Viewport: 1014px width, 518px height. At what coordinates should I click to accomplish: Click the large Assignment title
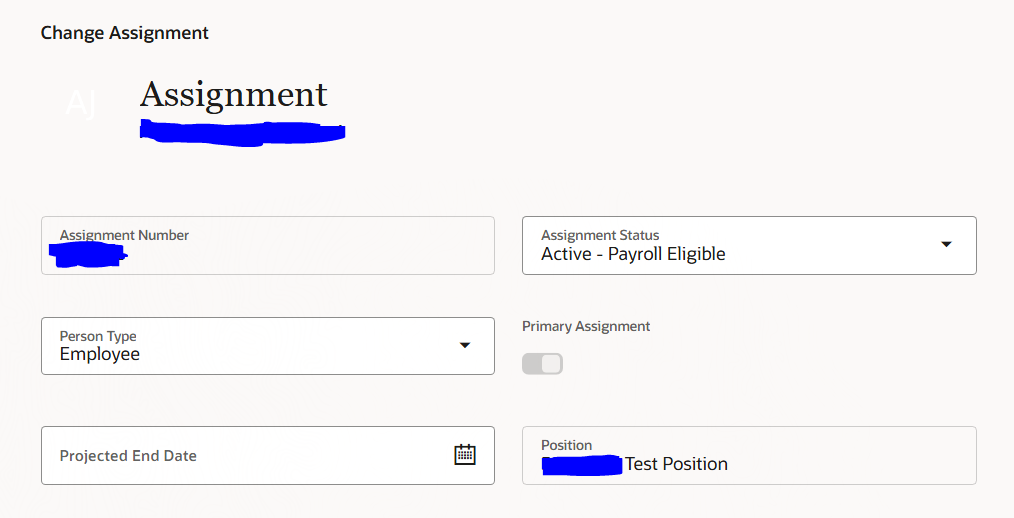[233, 94]
